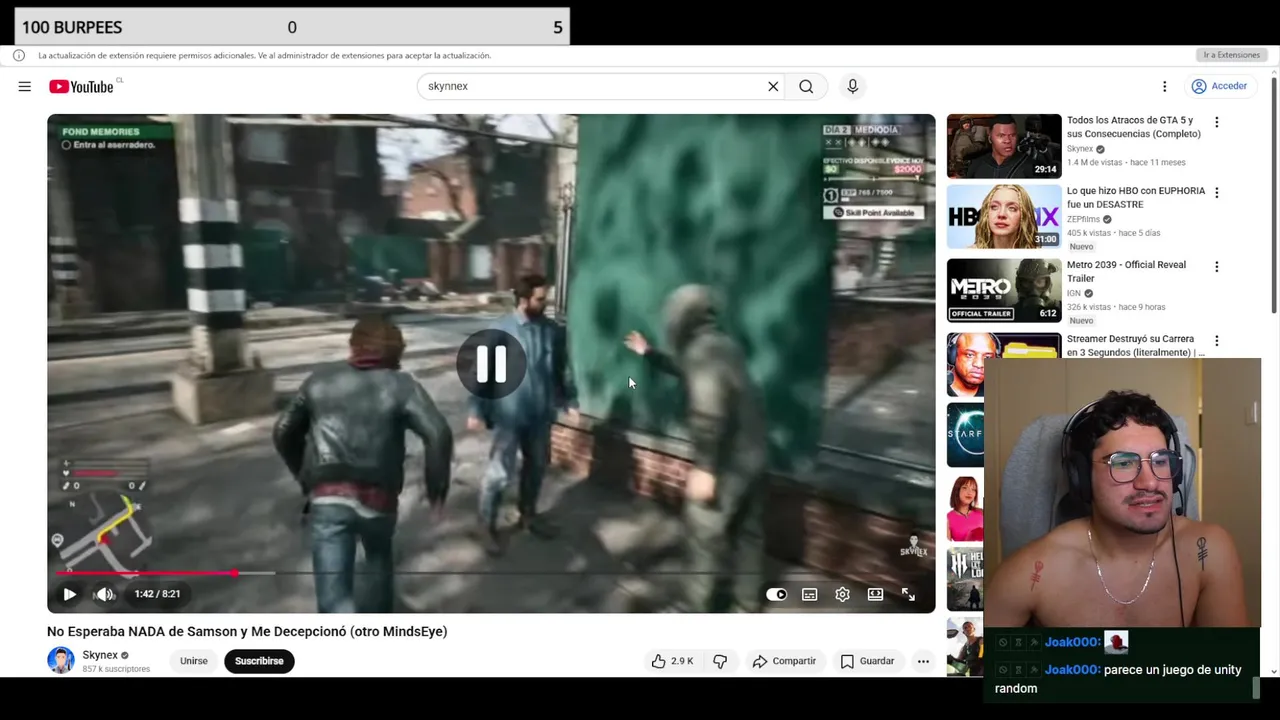Click the info icon in the extension notice
The width and height of the screenshot is (1280, 720).
19,55
